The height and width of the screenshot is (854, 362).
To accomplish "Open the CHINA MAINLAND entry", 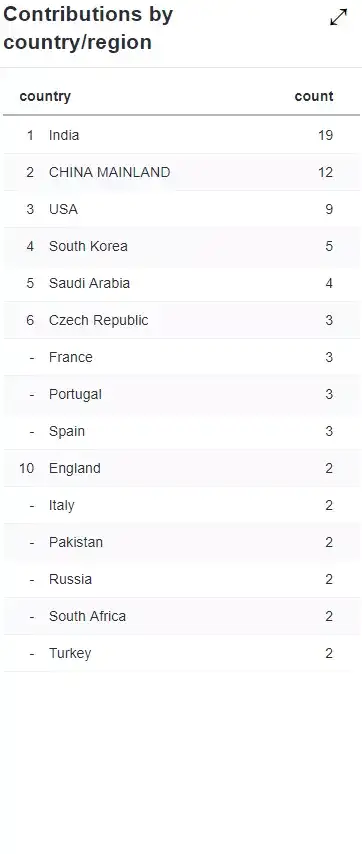I will point(181,172).
